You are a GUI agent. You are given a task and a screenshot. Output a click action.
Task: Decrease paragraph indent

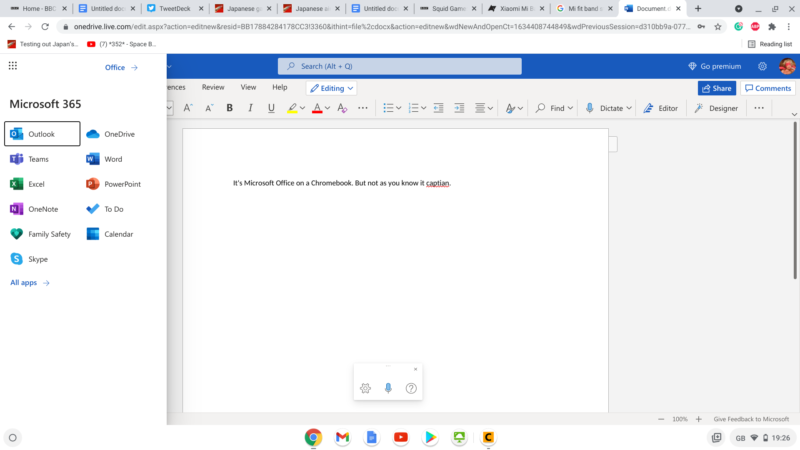click(438, 108)
